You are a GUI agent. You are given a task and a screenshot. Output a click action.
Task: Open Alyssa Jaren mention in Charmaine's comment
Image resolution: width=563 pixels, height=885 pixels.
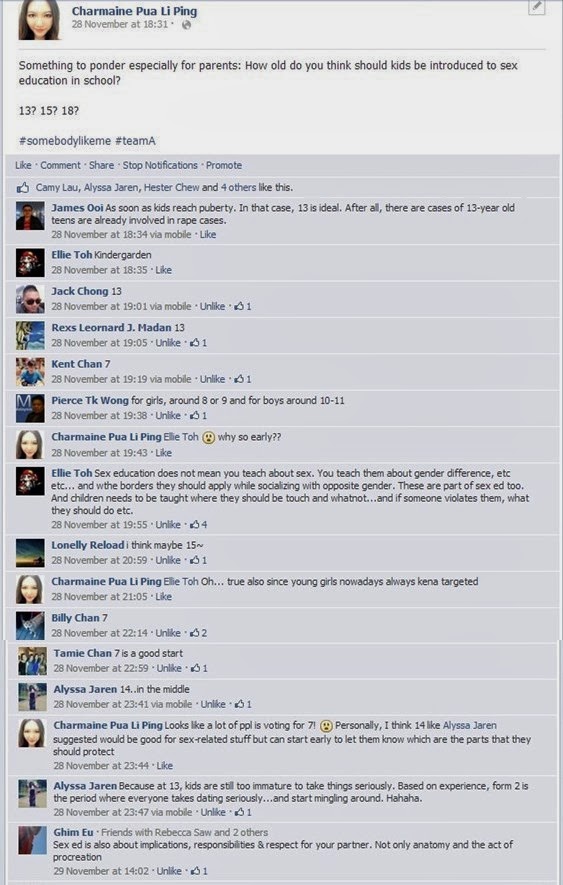point(470,726)
